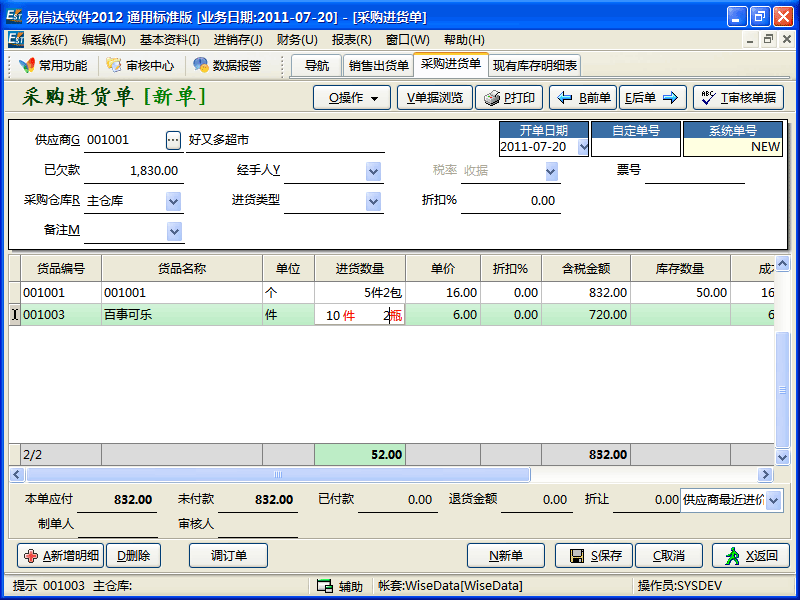Switch to the 销售出货单 tab
The height and width of the screenshot is (600, 800).
tap(378, 66)
